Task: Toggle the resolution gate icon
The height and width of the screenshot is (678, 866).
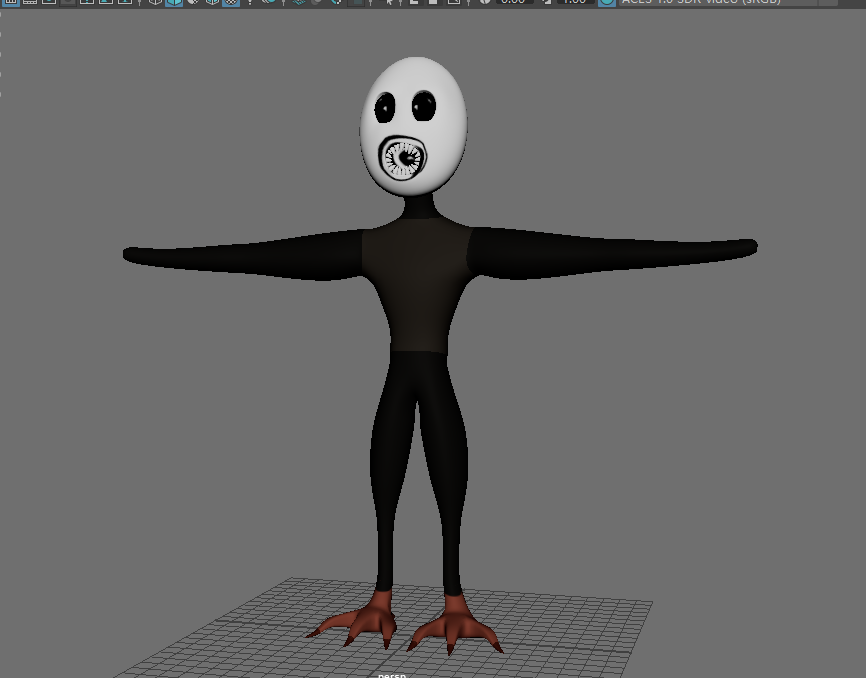Action: tap(49, 2)
